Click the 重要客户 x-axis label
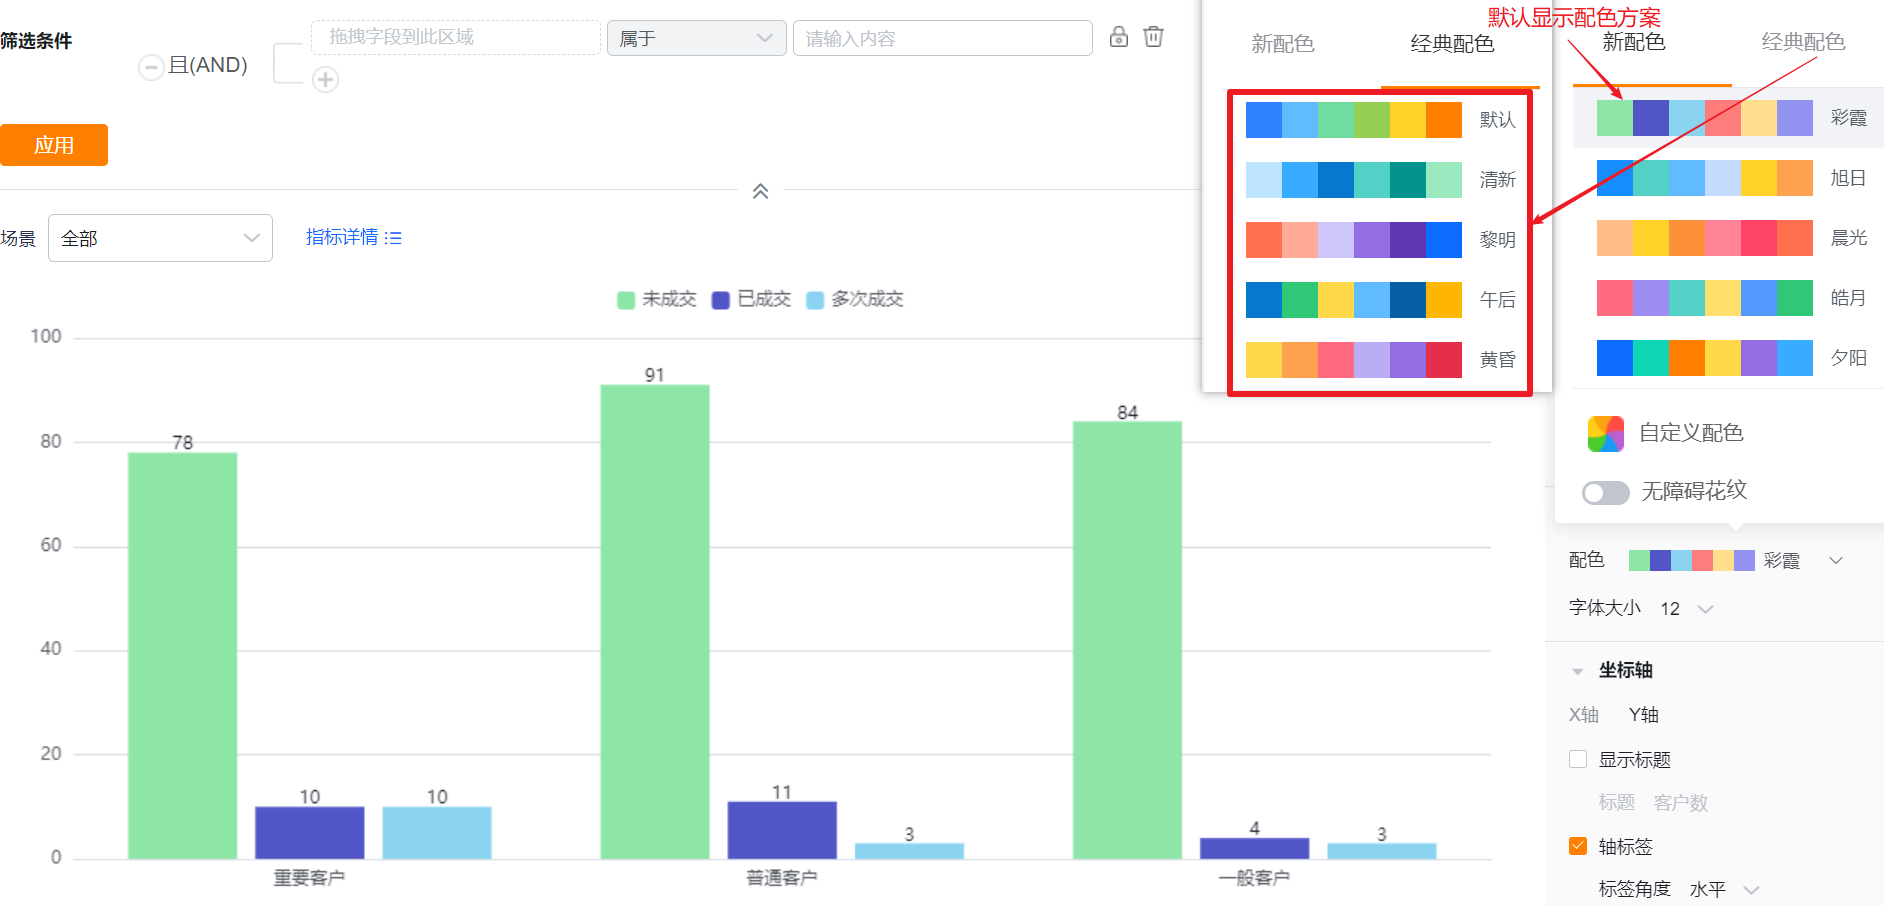The height and width of the screenshot is (906, 1884). [309, 878]
